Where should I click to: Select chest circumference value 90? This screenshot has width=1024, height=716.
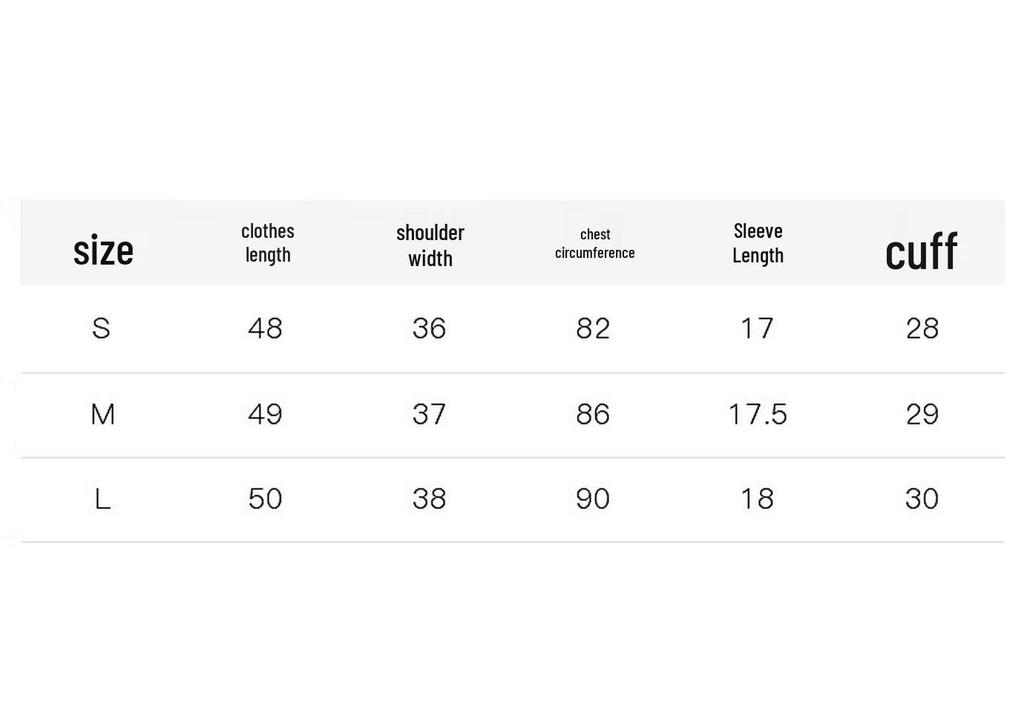pyautogui.click(x=593, y=499)
